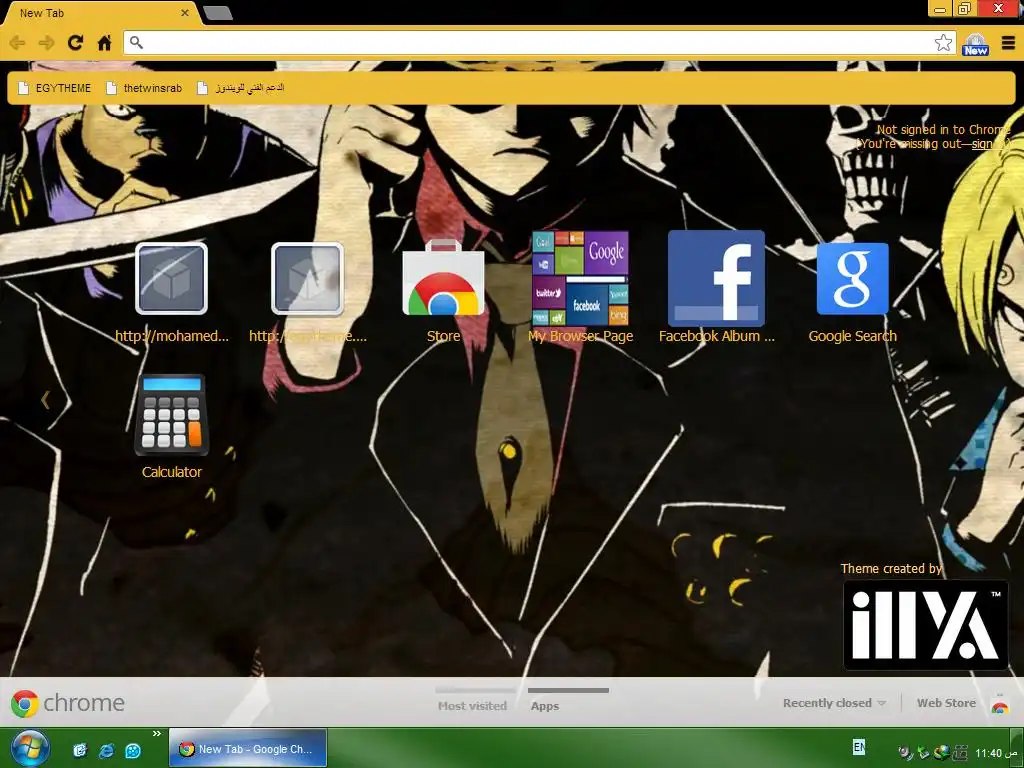1024x768 pixels.
Task: Open the extension icon labeled New
Action: tap(975, 44)
